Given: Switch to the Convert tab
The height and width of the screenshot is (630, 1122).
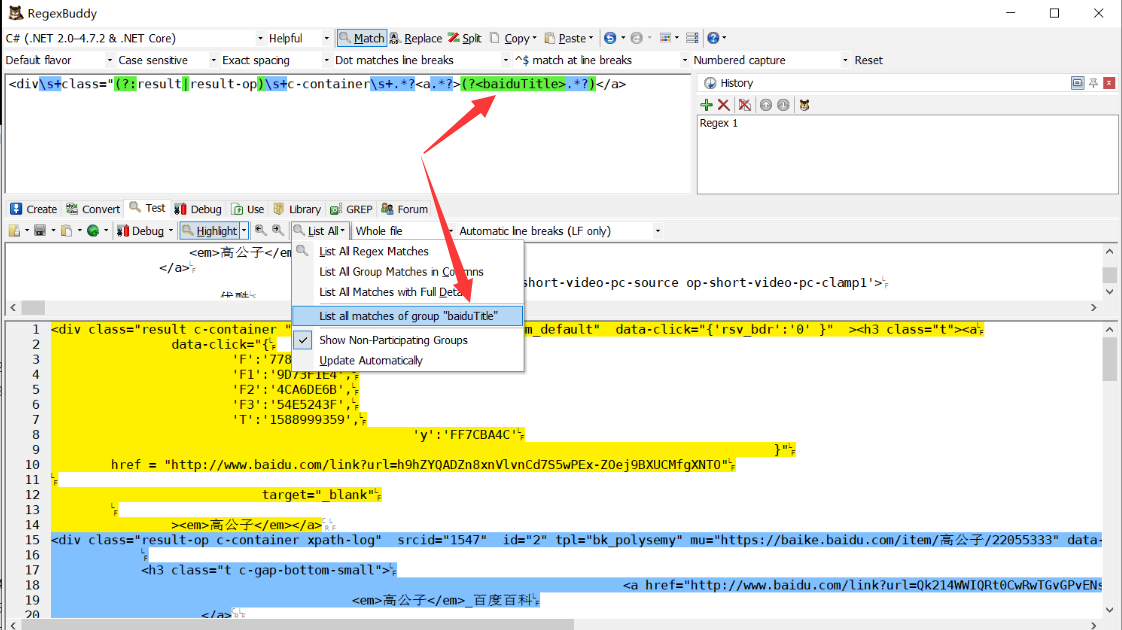Looking at the screenshot, I should coord(93,209).
